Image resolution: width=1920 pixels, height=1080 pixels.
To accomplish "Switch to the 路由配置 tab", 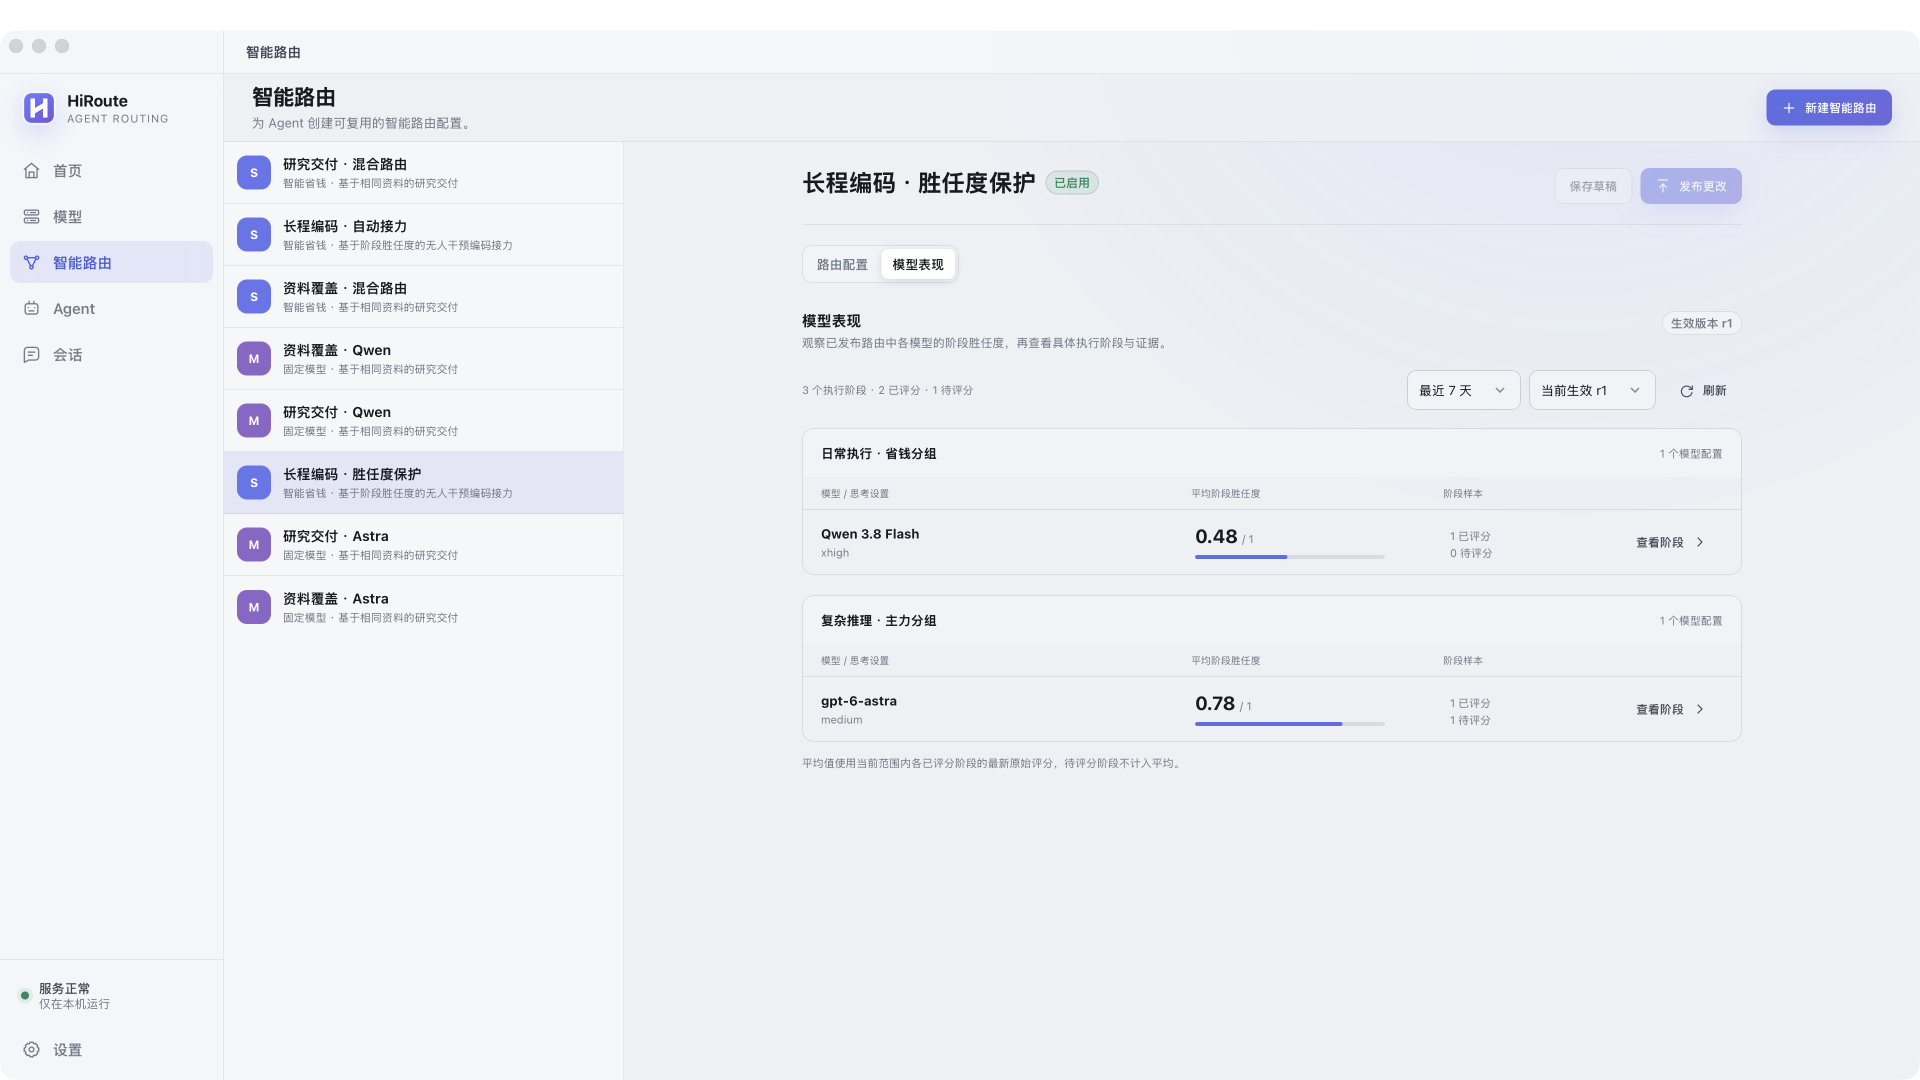I will pos(842,265).
